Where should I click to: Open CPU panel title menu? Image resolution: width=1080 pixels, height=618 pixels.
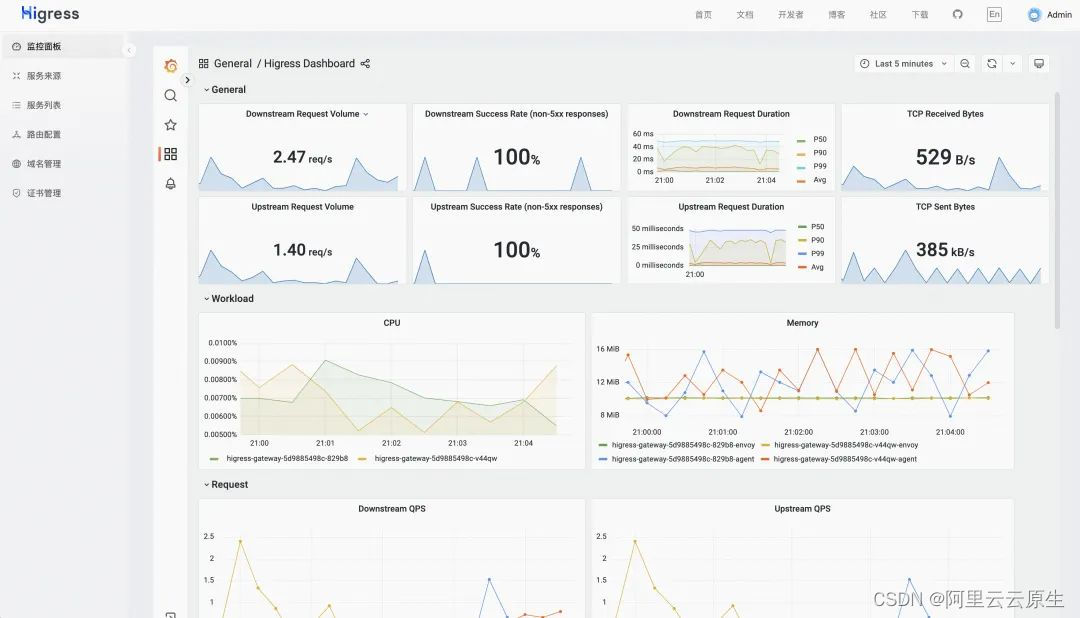(392, 322)
